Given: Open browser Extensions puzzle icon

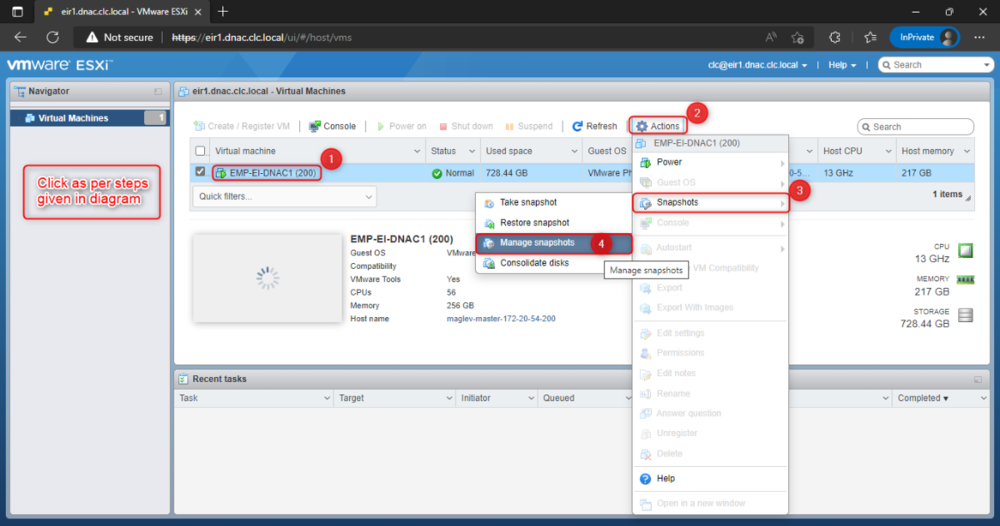Looking at the screenshot, I should [x=834, y=38].
